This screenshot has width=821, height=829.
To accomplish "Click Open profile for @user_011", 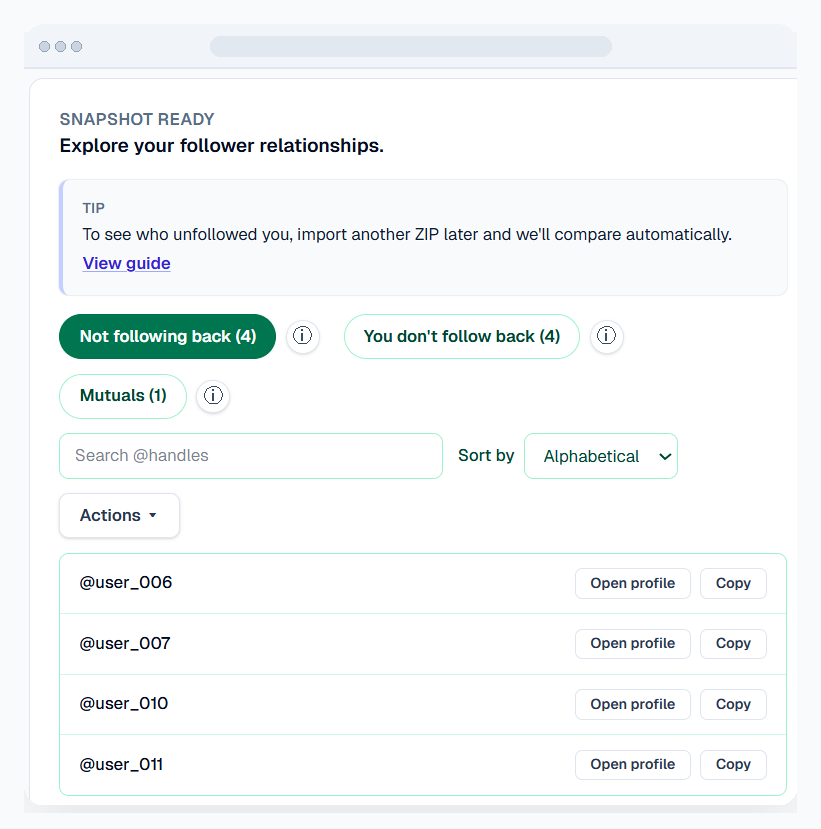I will tap(632, 764).
